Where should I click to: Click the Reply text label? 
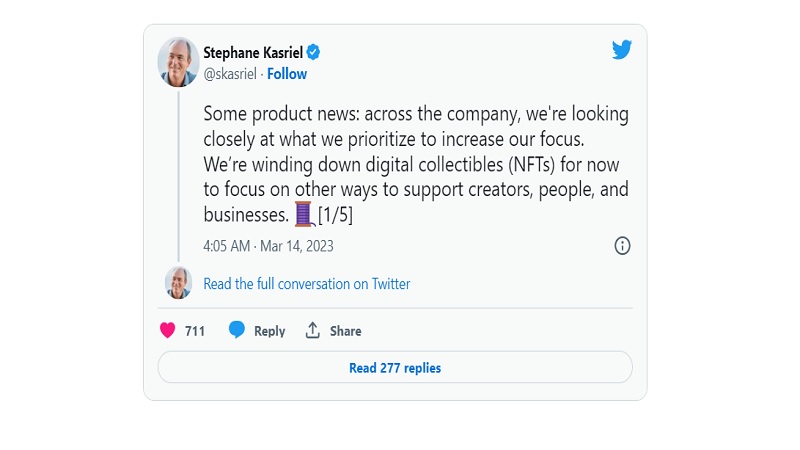point(269,331)
